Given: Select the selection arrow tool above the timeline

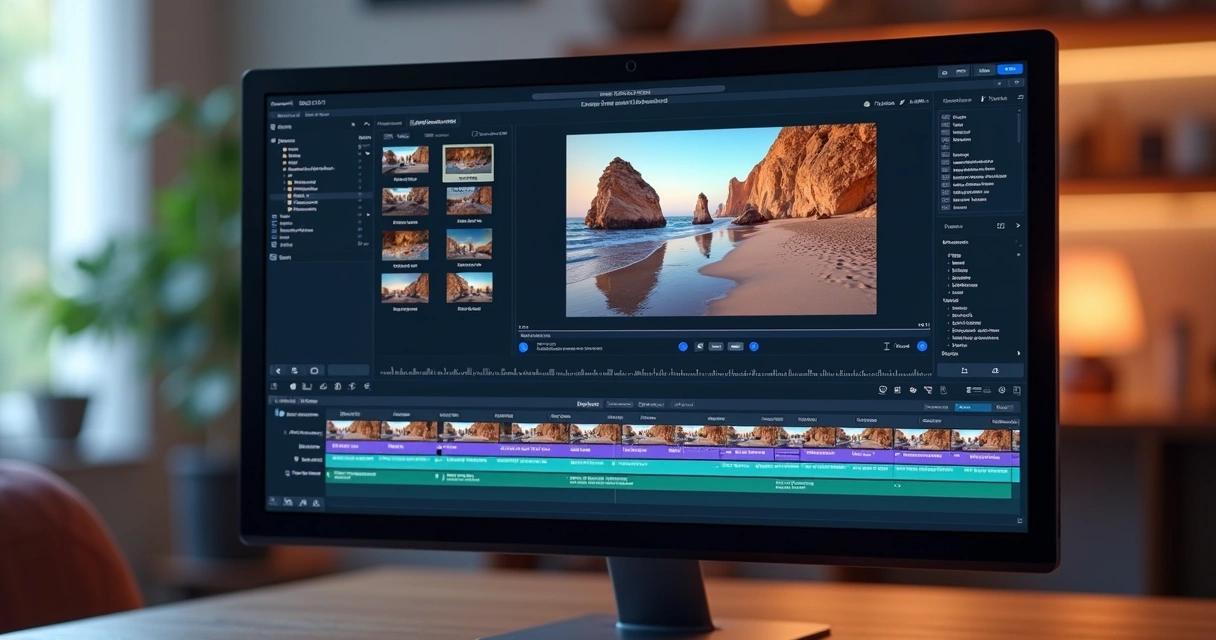Looking at the screenshot, I should point(278,370).
